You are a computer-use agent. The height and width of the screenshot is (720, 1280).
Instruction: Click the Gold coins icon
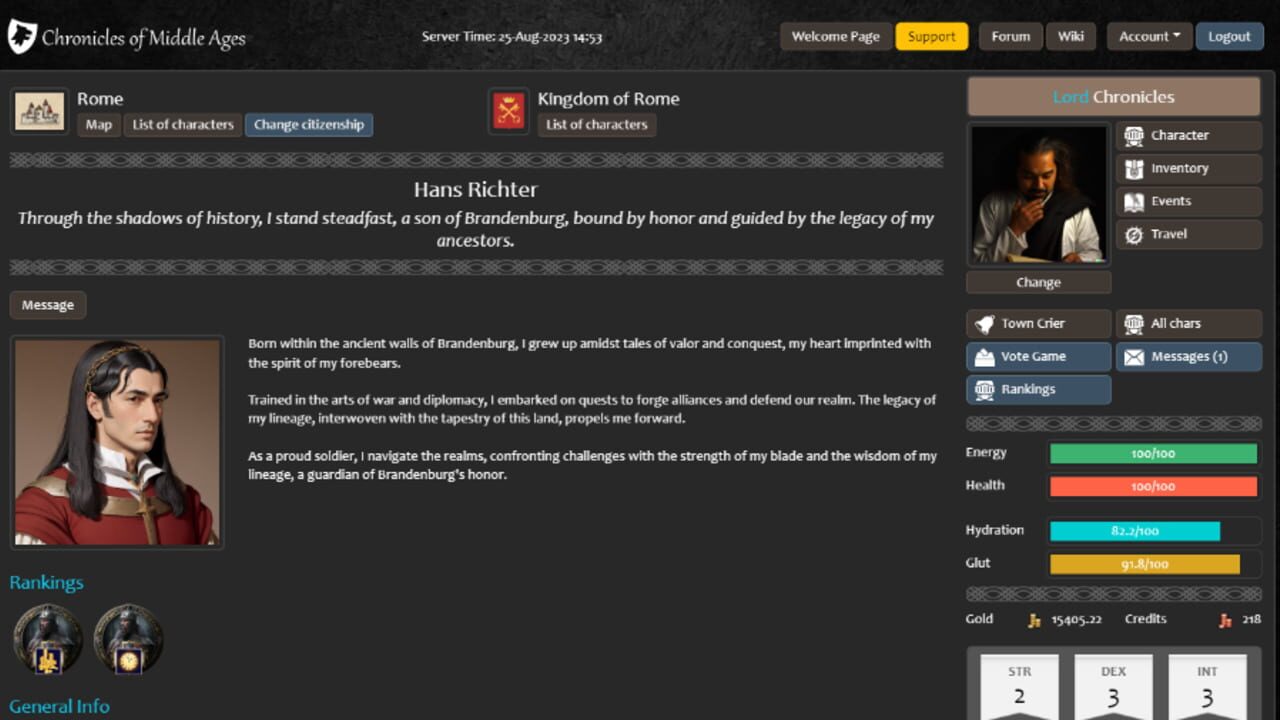pyautogui.click(x=1035, y=620)
